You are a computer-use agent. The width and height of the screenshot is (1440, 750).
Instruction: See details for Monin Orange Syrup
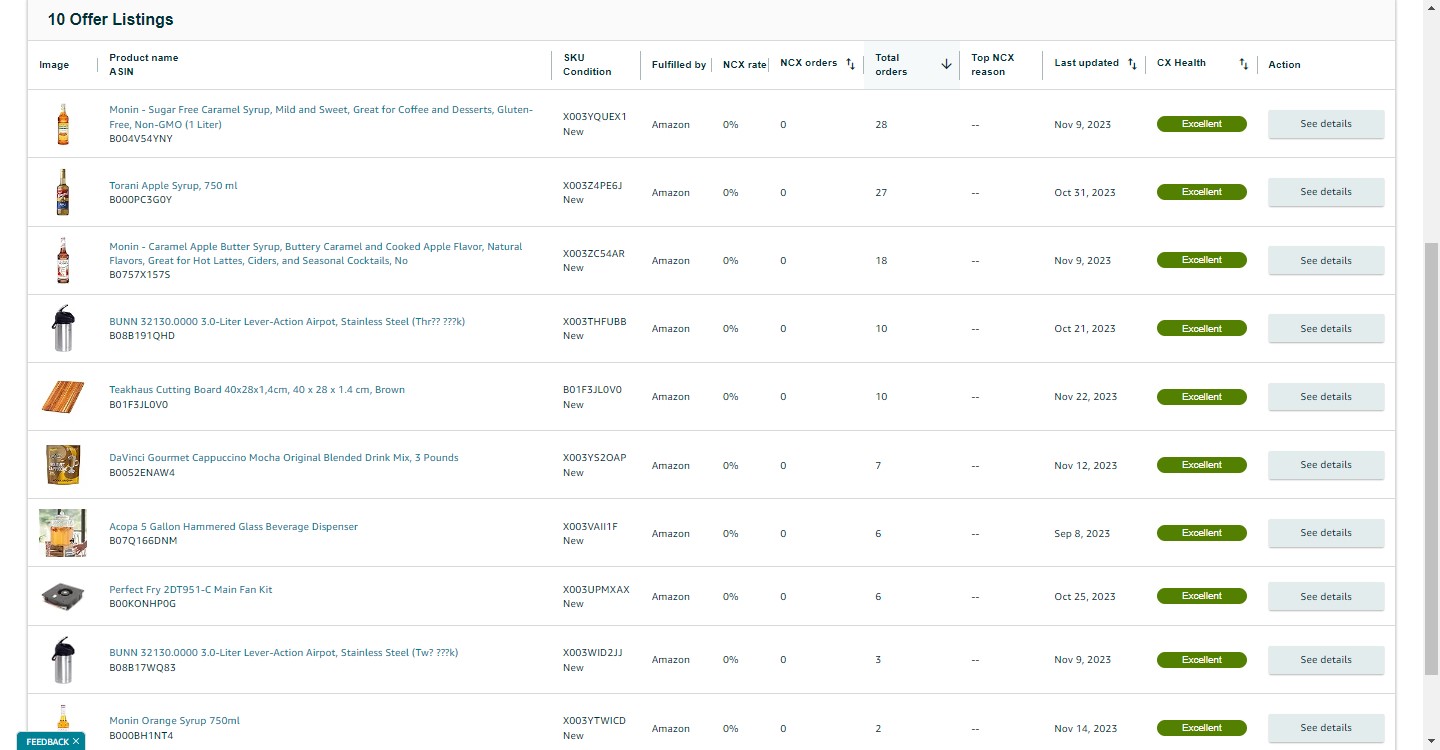pyautogui.click(x=1326, y=728)
